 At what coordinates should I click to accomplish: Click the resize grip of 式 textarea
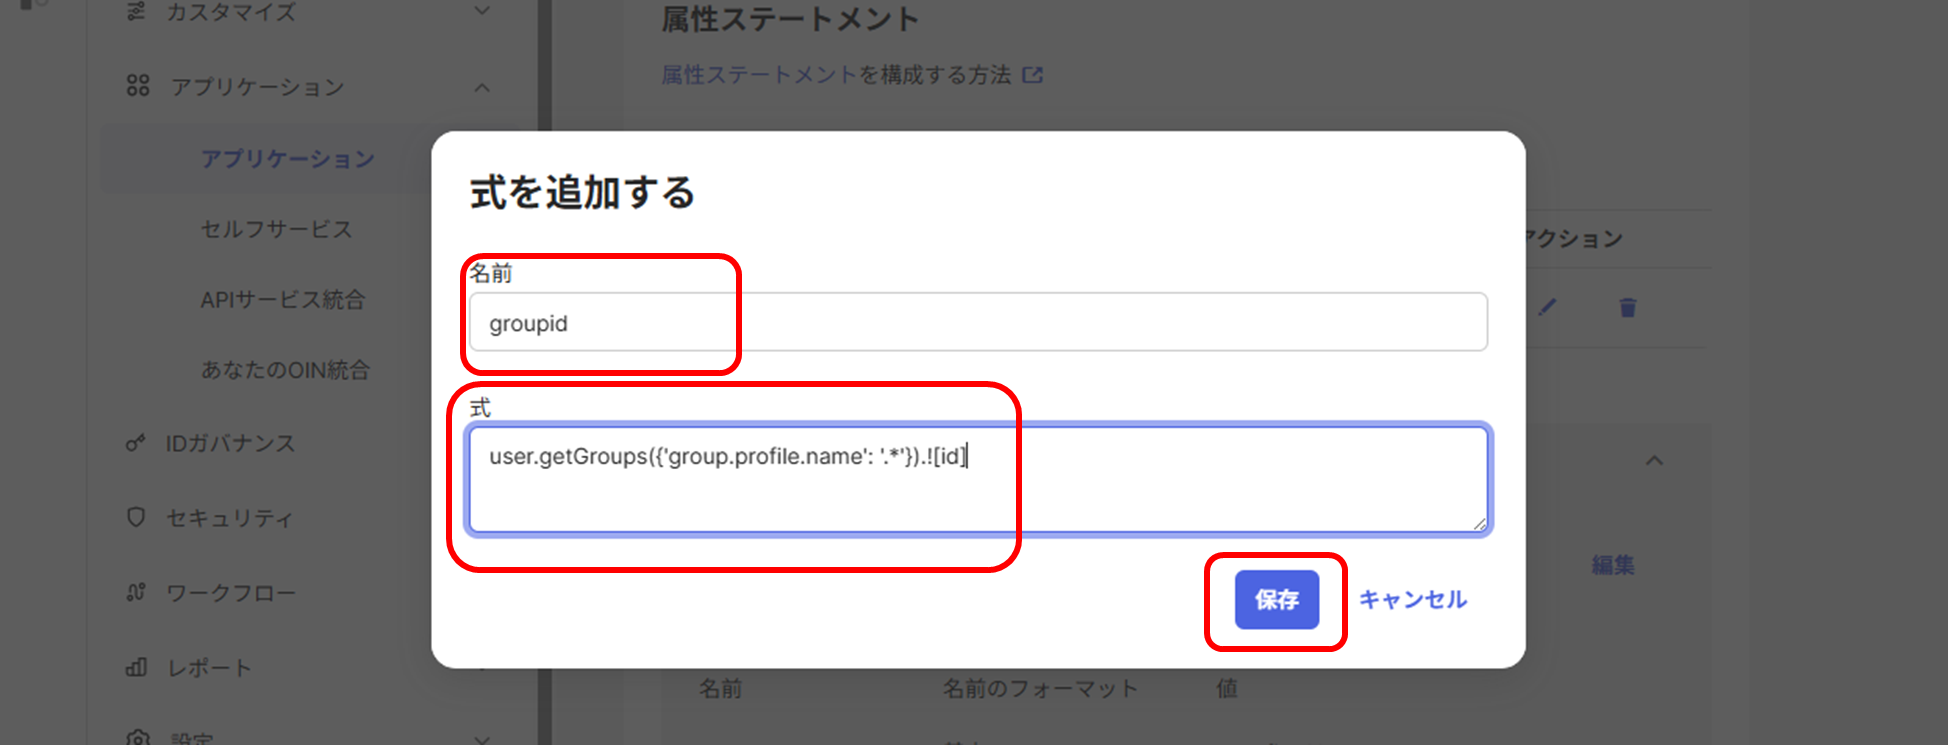[1479, 523]
